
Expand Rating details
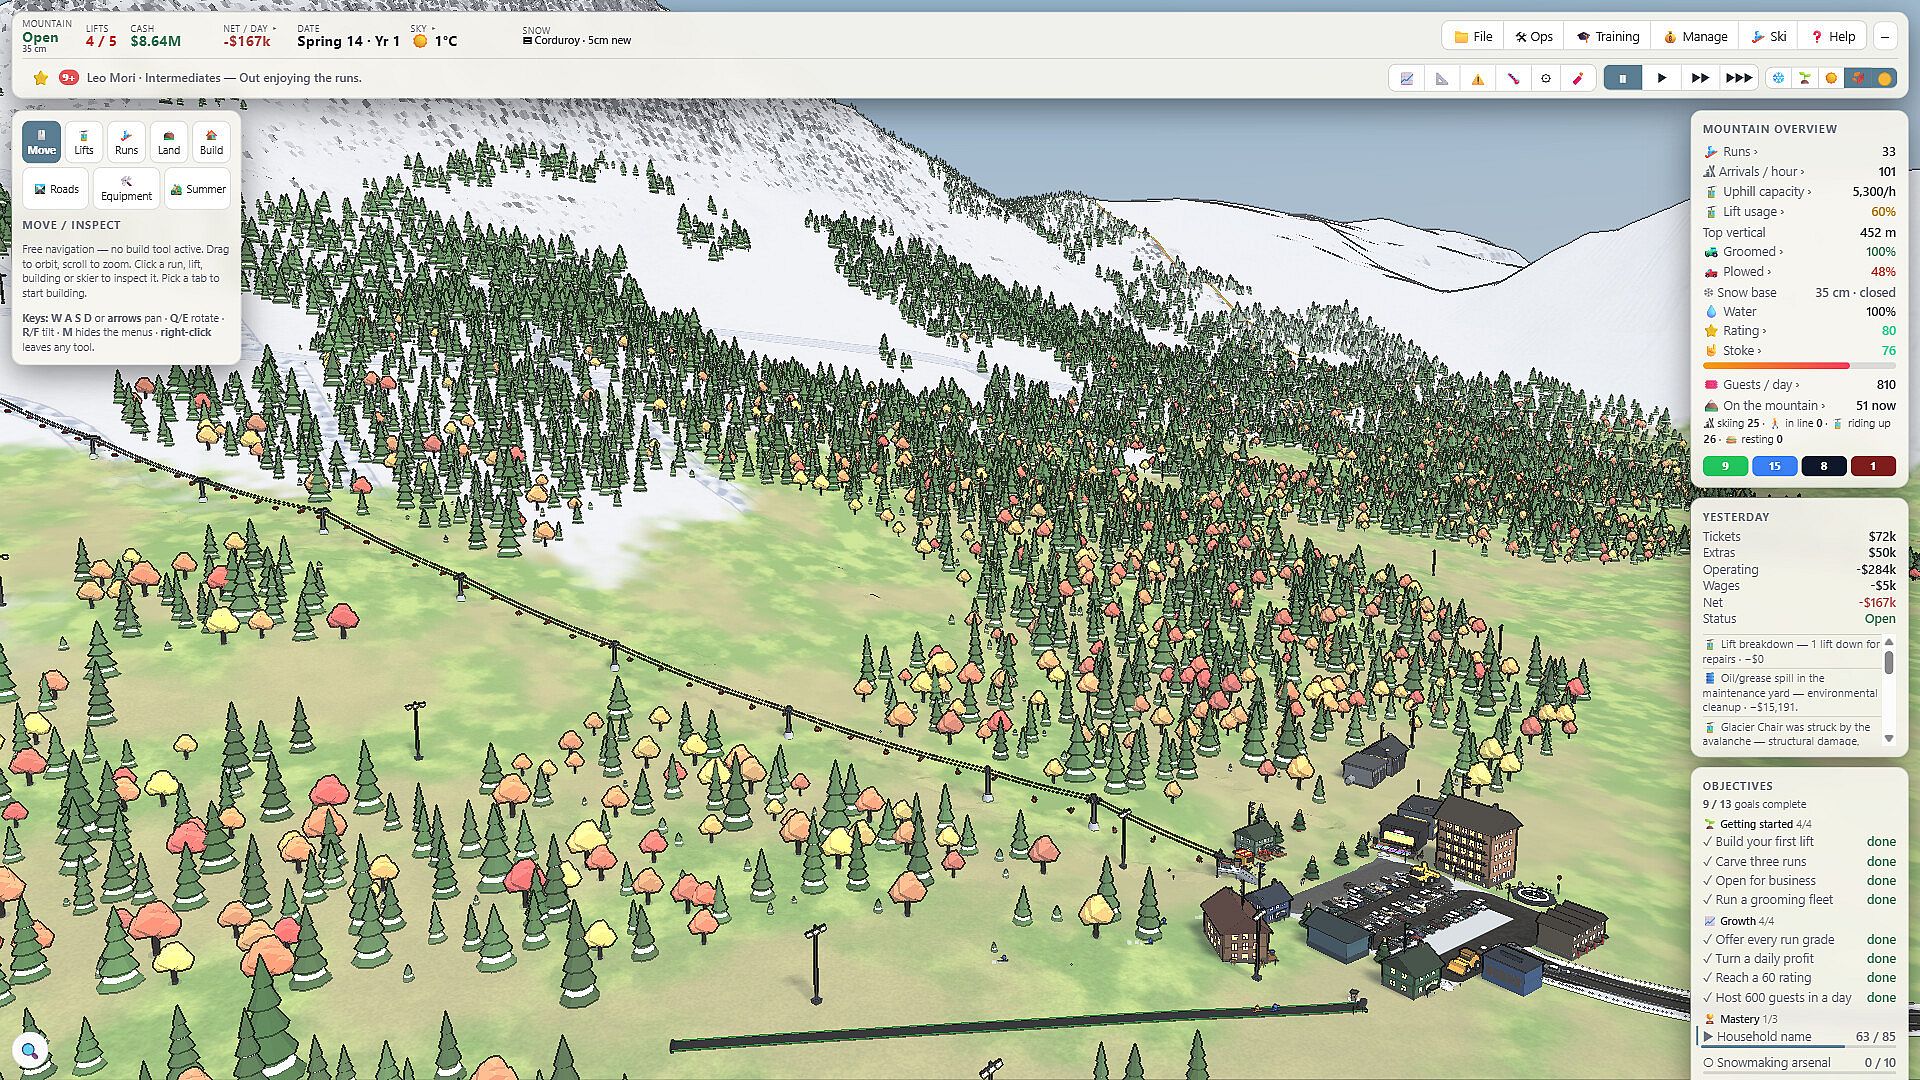click(1799, 331)
